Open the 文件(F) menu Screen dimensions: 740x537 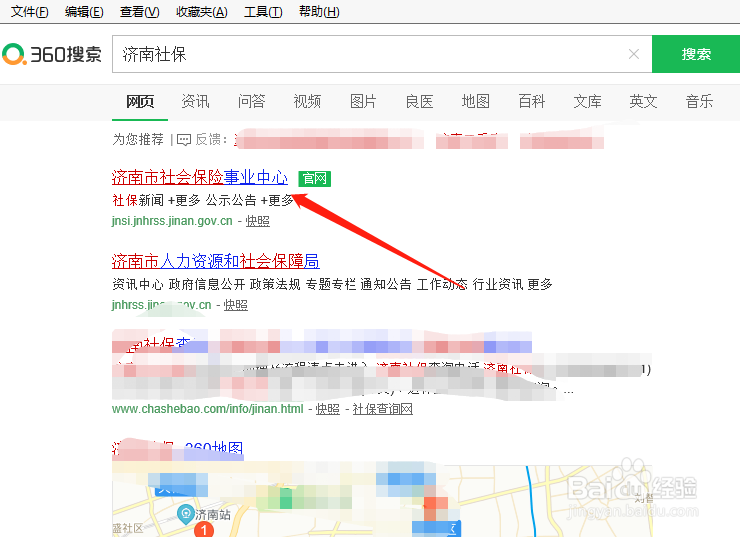tap(30, 11)
